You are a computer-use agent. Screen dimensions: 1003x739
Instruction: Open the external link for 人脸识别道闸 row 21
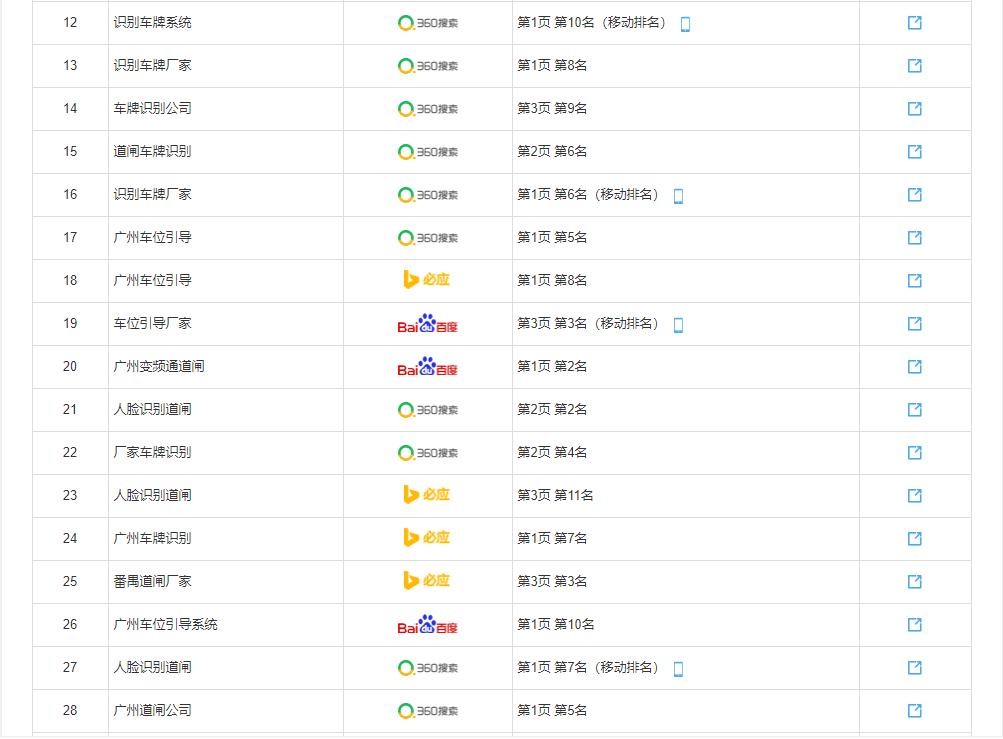pyautogui.click(x=913, y=409)
